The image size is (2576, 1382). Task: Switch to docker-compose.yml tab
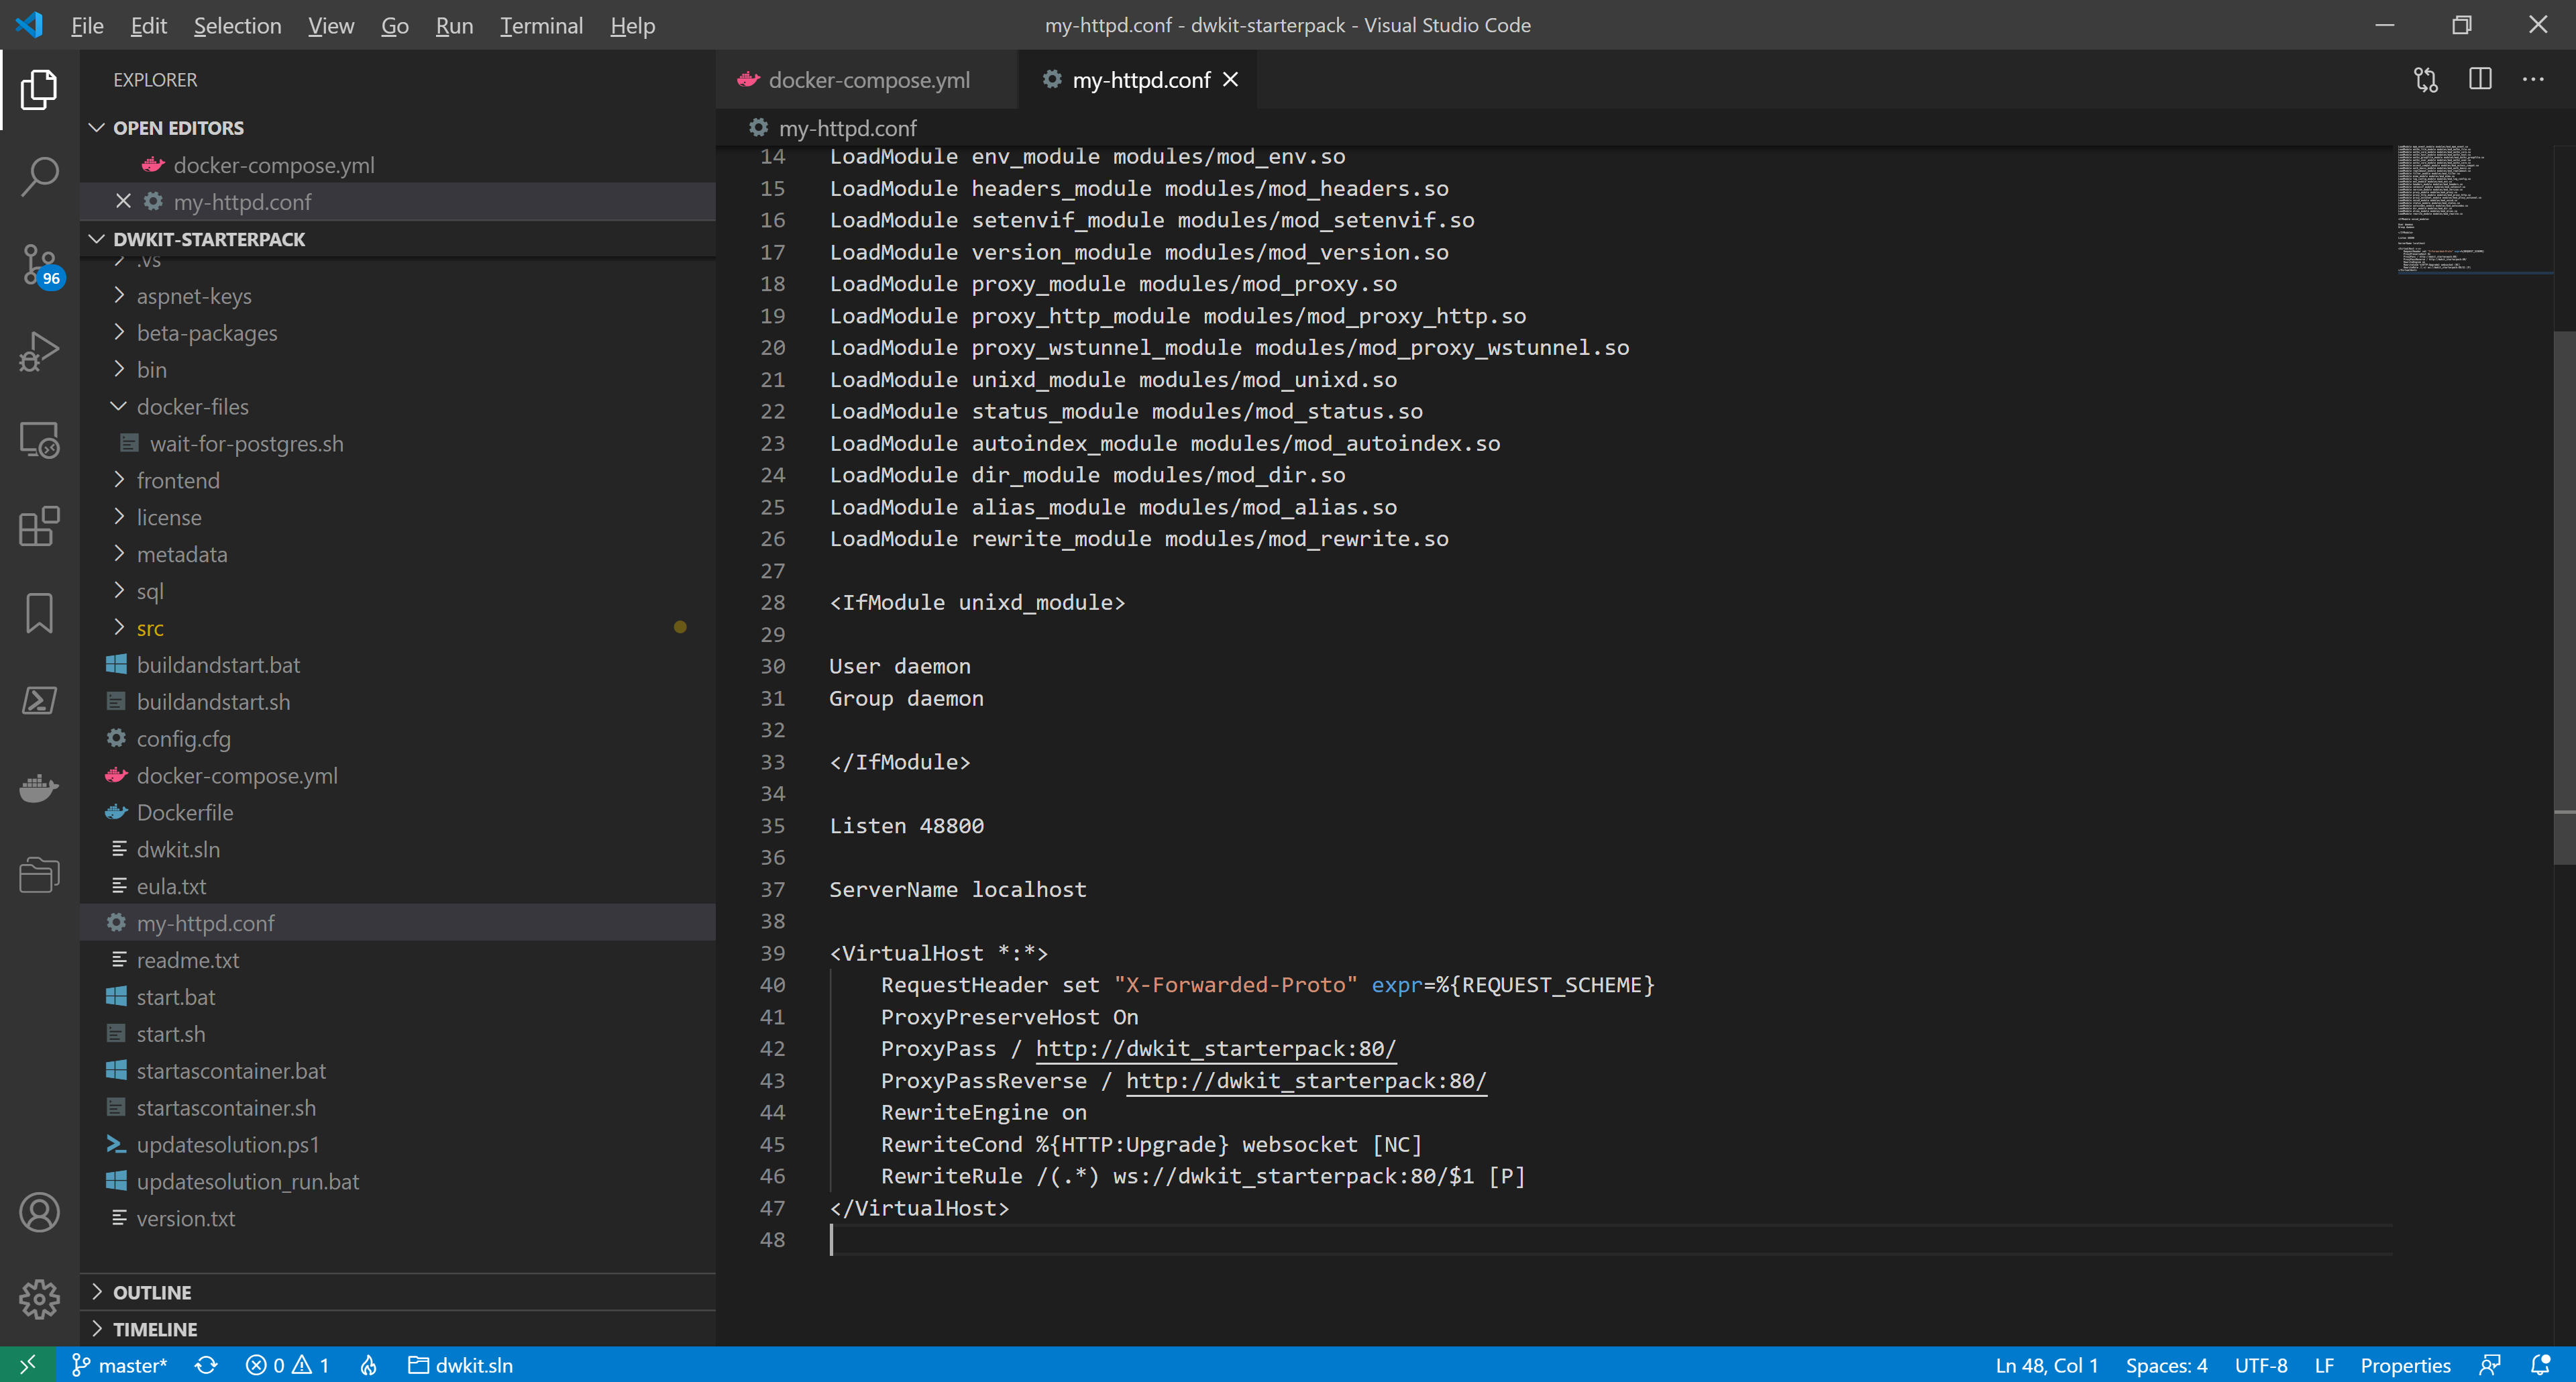pos(867,79)
